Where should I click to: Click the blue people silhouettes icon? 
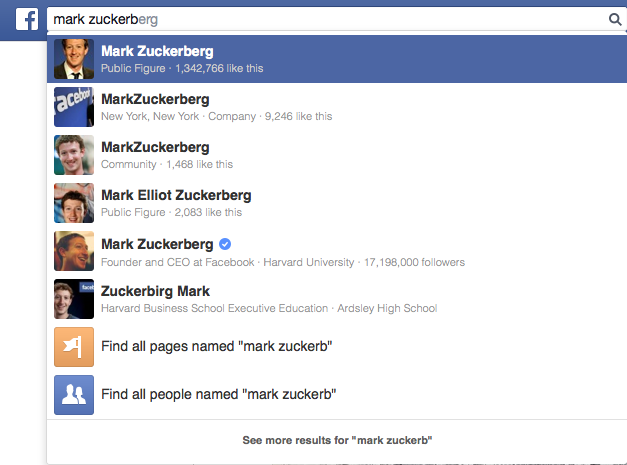[74, 395]
